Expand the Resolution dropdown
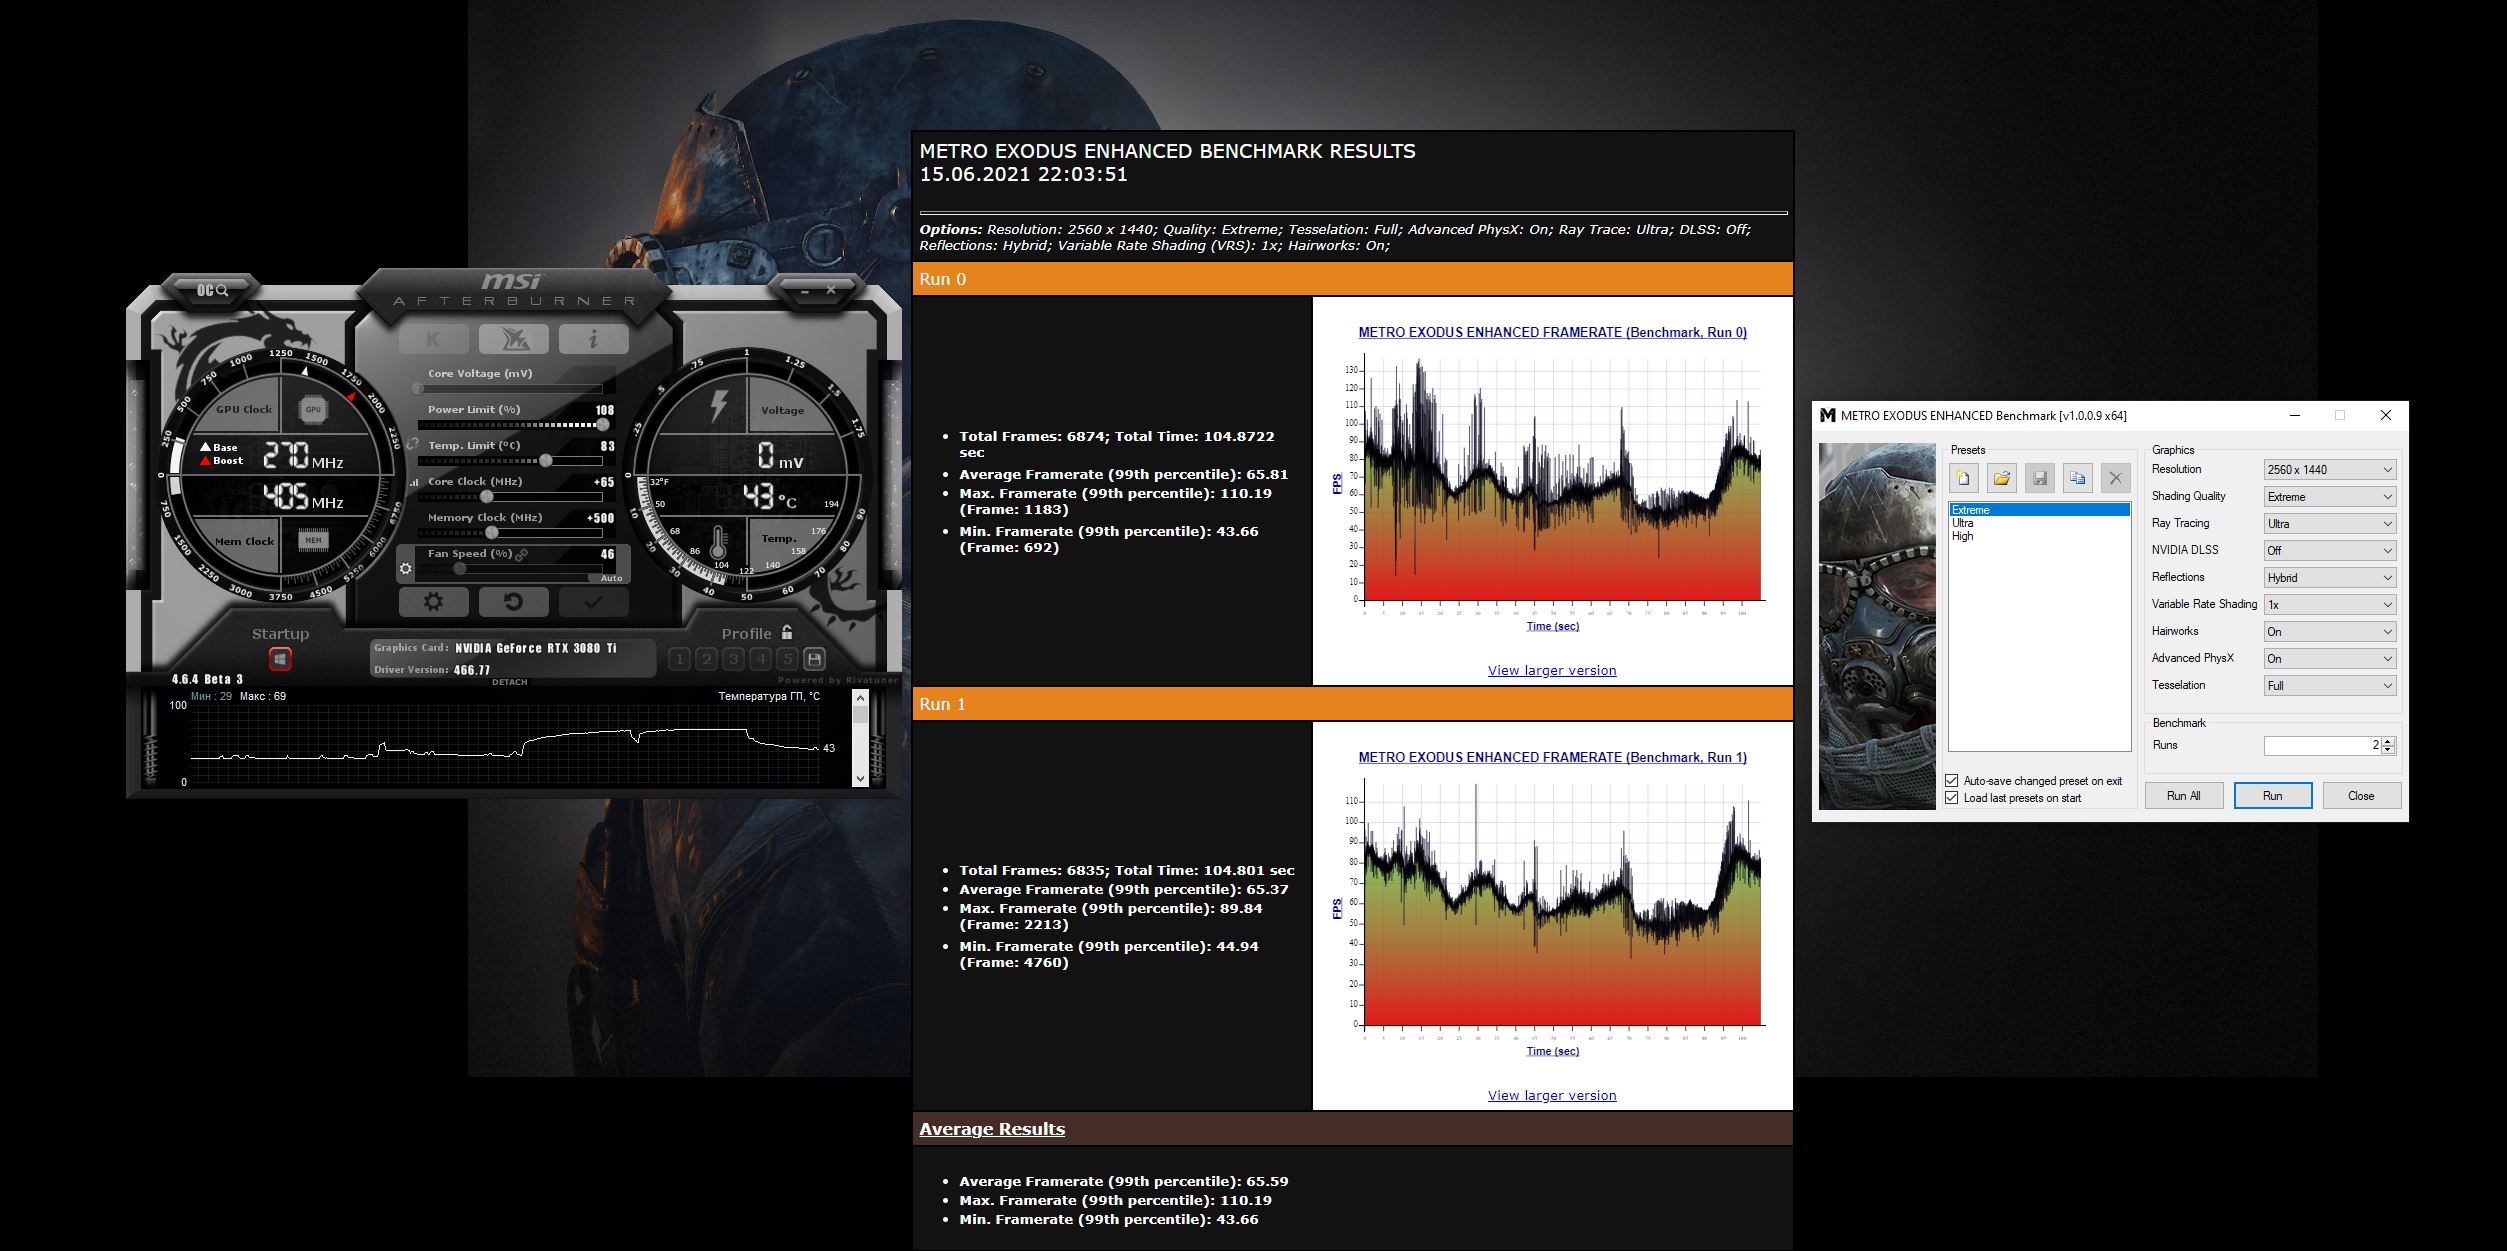 [2329, 470]
